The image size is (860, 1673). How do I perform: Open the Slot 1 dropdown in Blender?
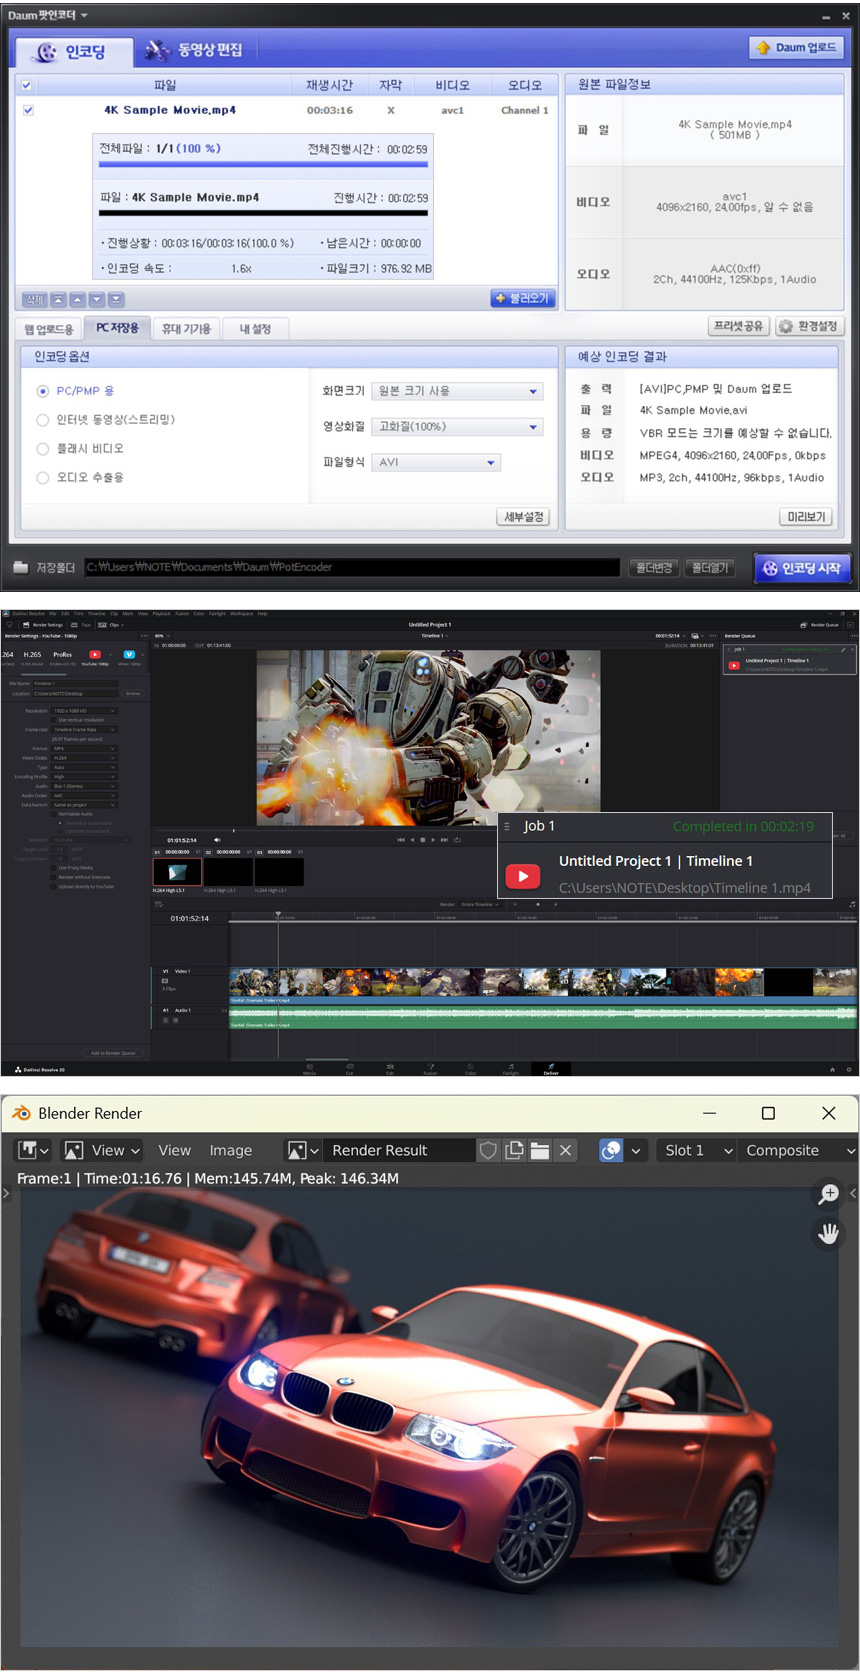(x=698, y=1150)
